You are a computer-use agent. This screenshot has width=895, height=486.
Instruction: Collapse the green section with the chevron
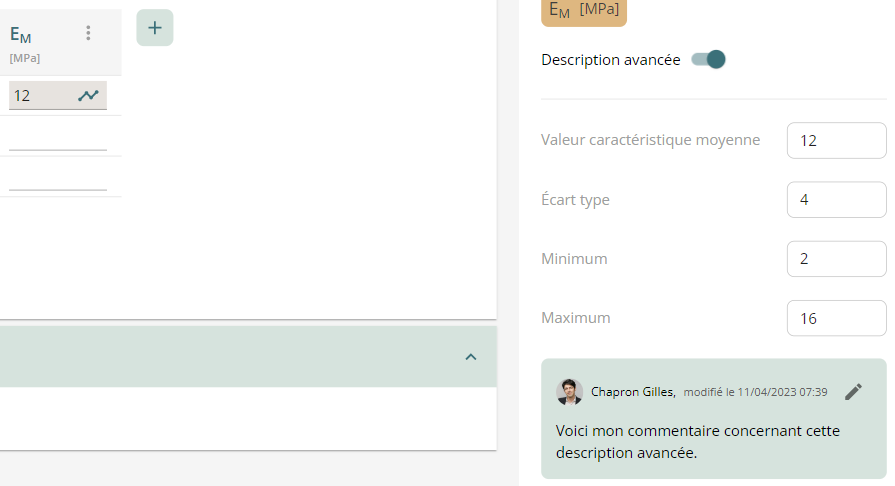471,357
